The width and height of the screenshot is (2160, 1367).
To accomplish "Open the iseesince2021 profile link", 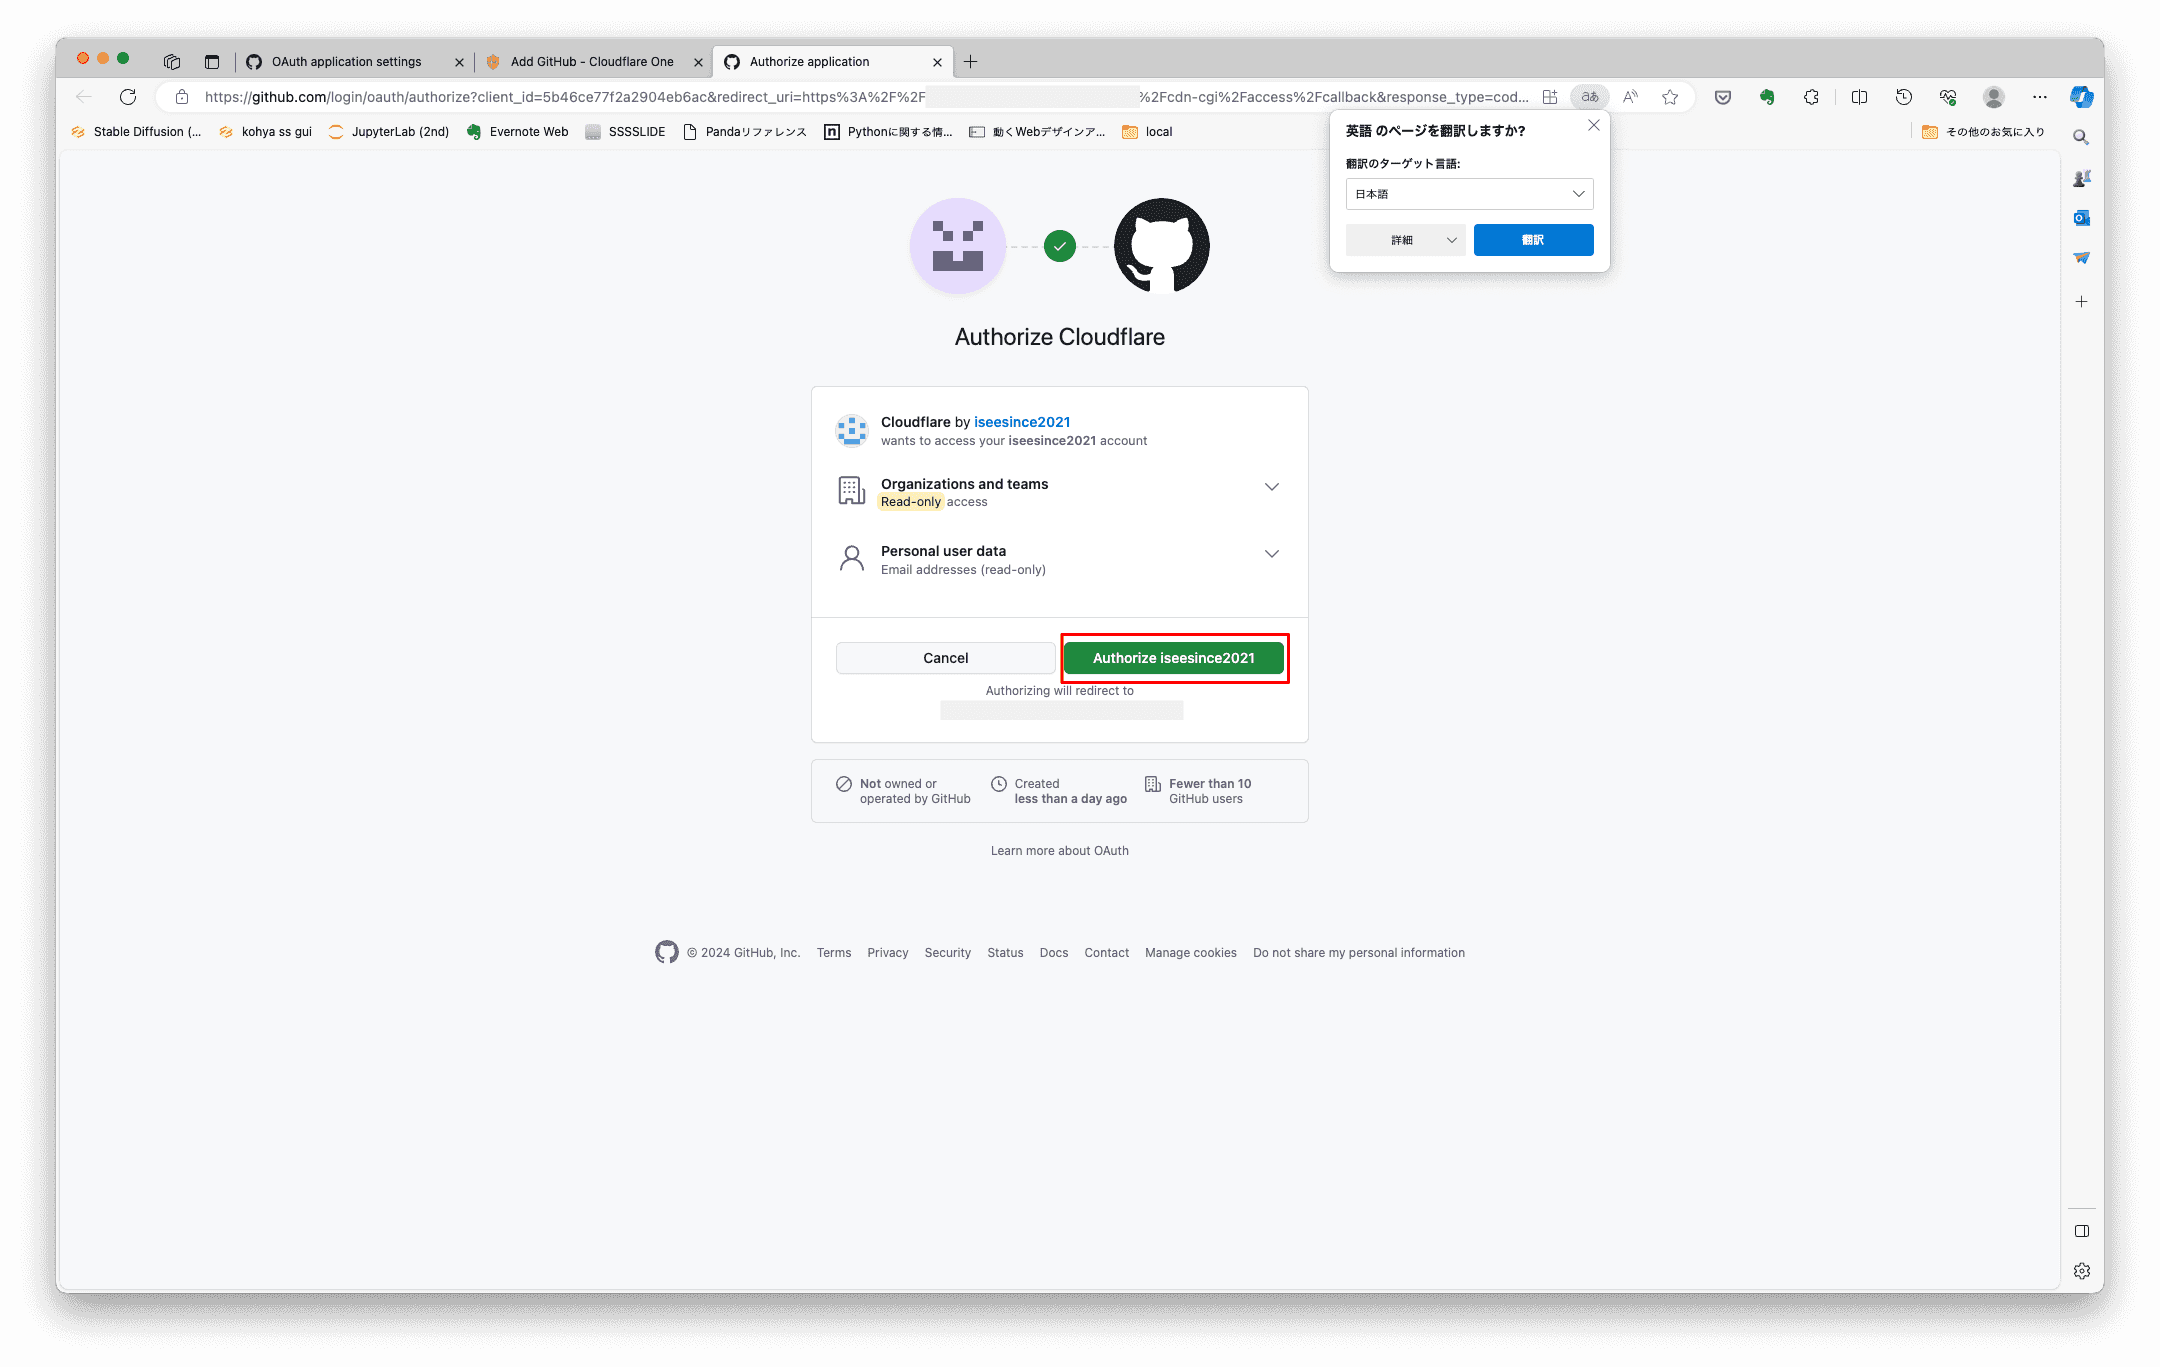I will point(1022,422).
